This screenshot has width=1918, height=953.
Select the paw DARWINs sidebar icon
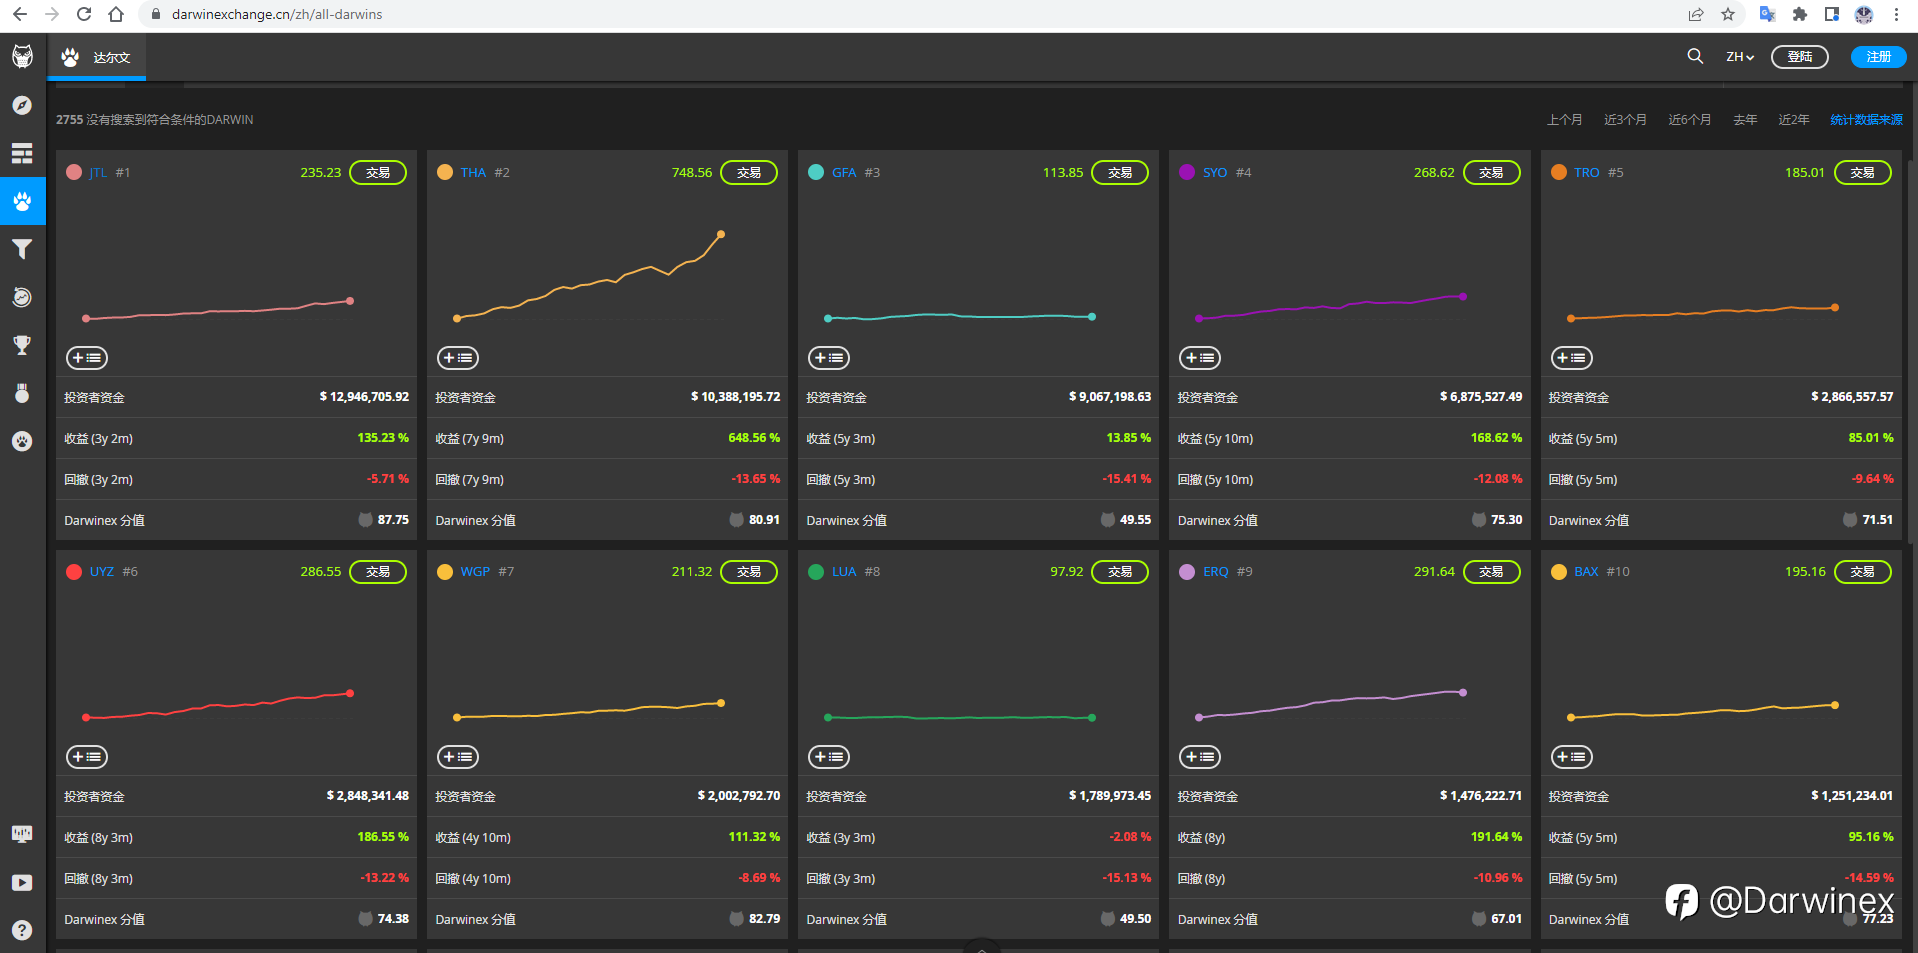[22, 201]
